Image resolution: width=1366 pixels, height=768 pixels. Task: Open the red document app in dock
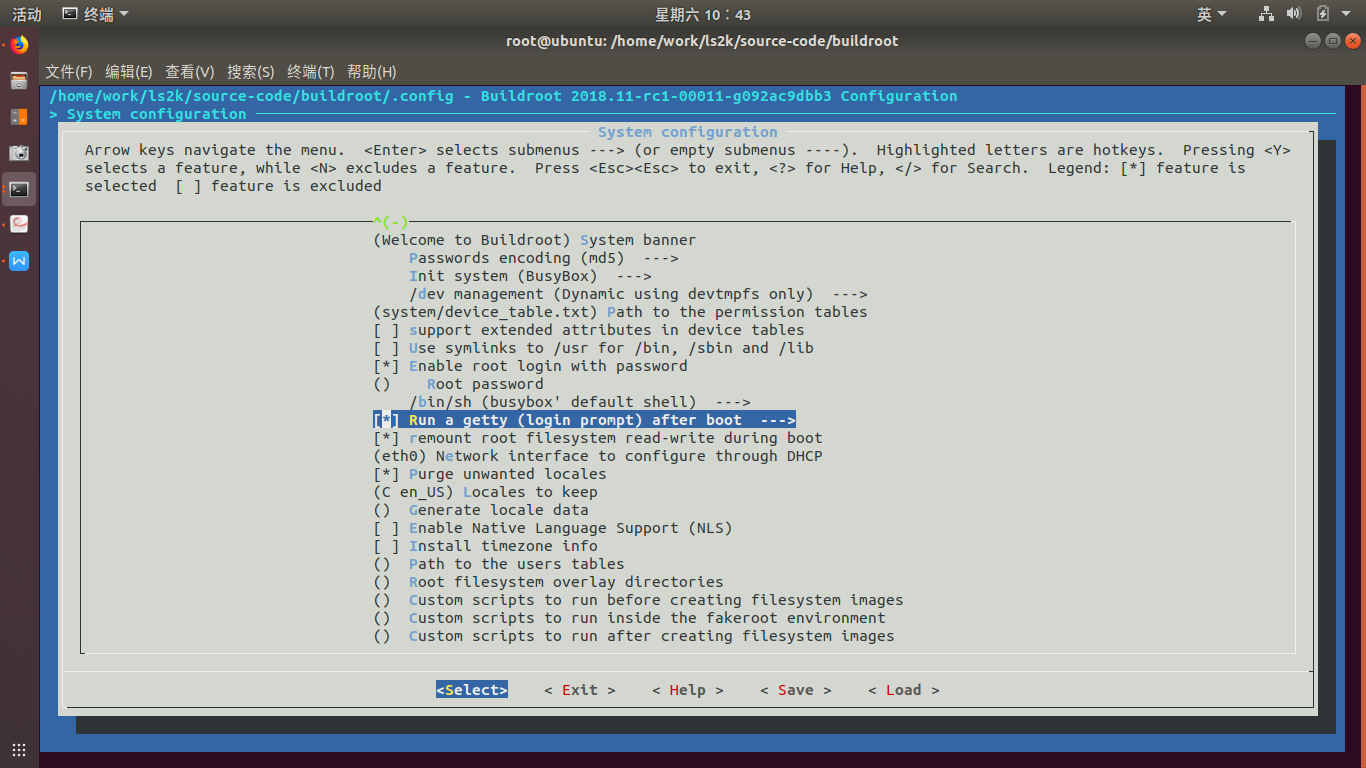tap(19, 225)
